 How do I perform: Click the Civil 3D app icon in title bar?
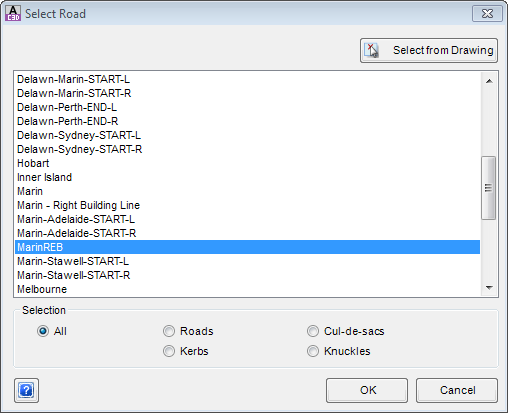point(13,13)
